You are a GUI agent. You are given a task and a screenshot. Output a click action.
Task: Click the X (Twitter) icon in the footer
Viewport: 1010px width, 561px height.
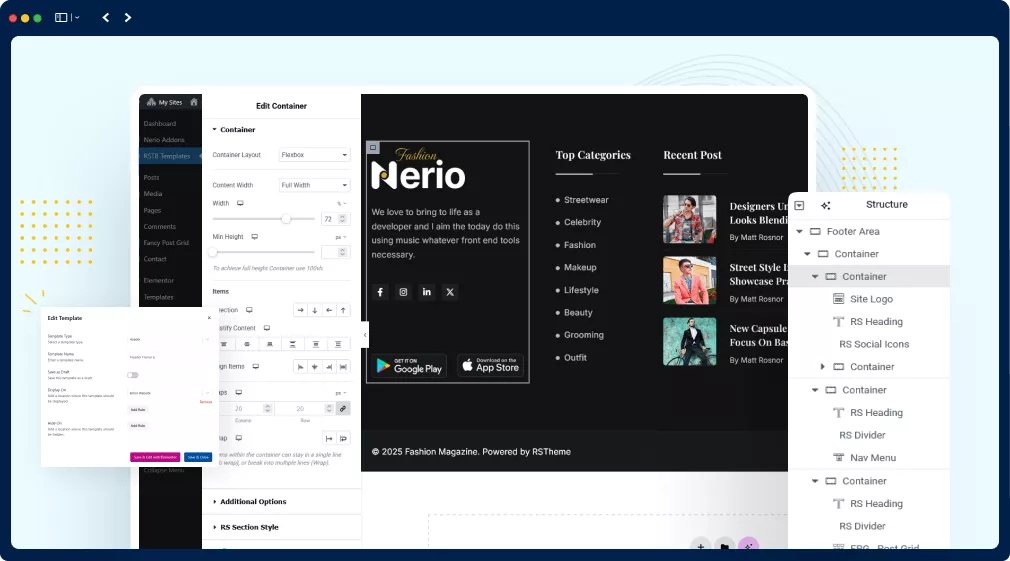coord(450,292)
